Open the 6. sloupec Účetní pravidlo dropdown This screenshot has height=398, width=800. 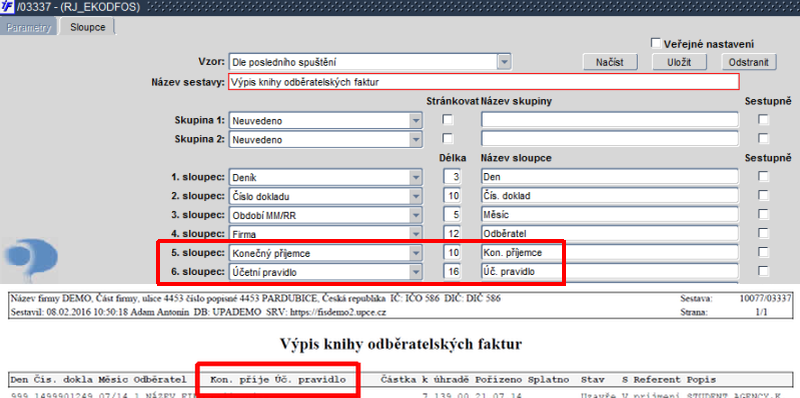[x=416, y=272]
